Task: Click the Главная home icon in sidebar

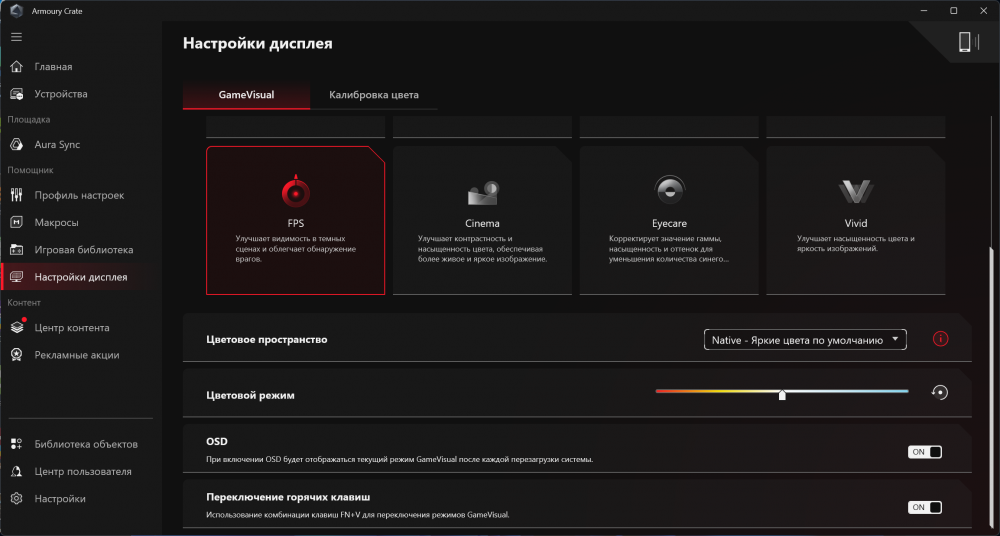Action: click(16, 67)
